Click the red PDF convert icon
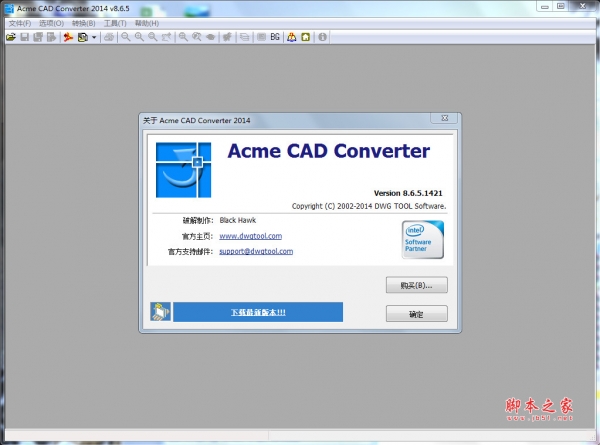600x445 pixels. pos(68,37)
